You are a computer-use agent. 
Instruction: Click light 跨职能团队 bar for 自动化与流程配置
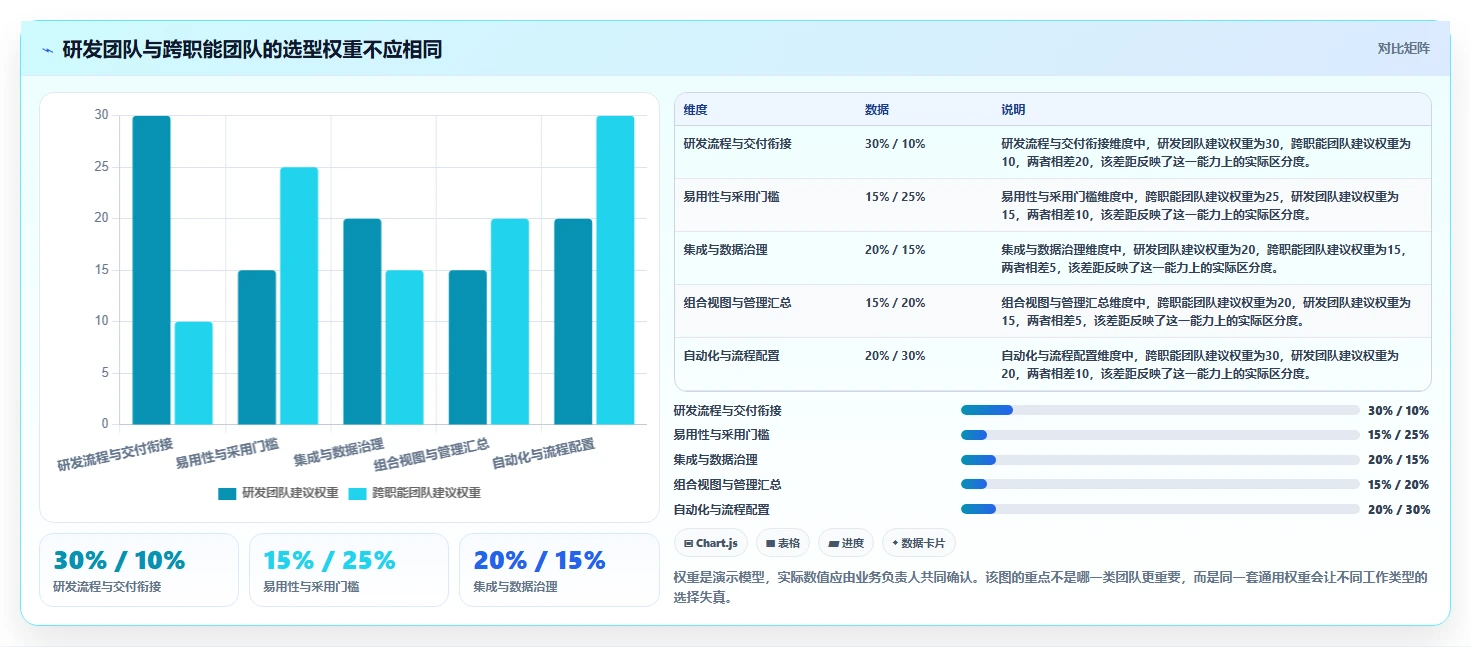[615, 270]
